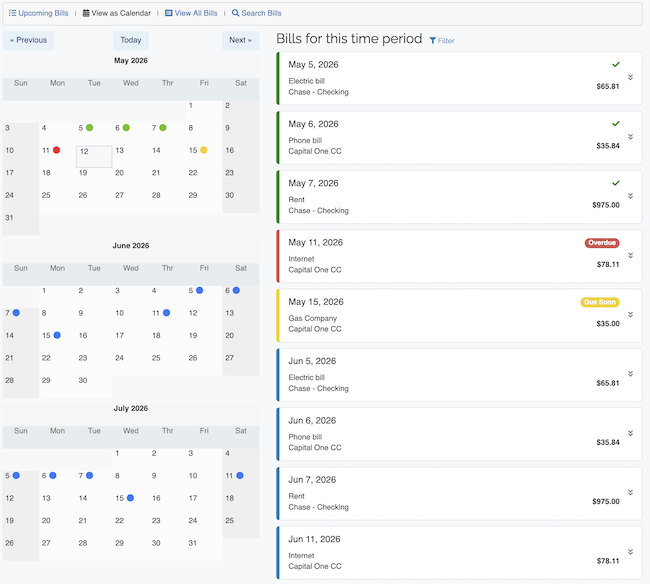This screenshot has width=650, height=584.
Task: Click the blue dot on June 15
Action: (57, 335)
